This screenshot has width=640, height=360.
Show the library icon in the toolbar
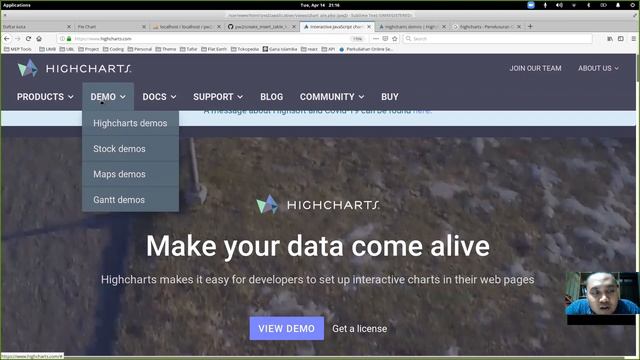(x=610, y=38)
